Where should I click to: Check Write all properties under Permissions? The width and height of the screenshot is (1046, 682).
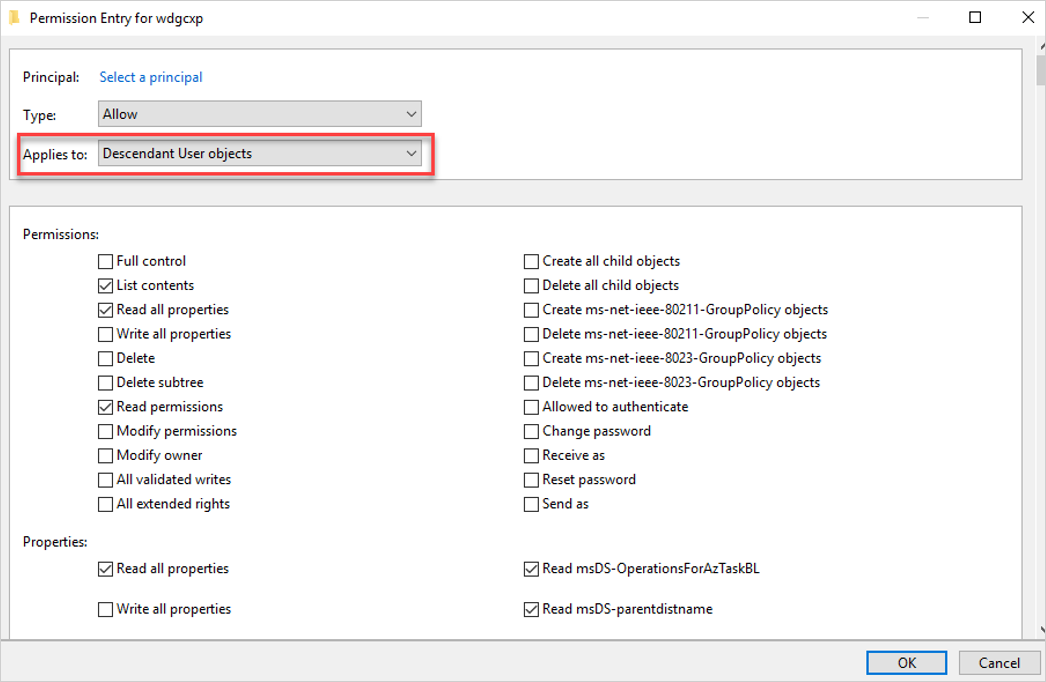(105, 334)
